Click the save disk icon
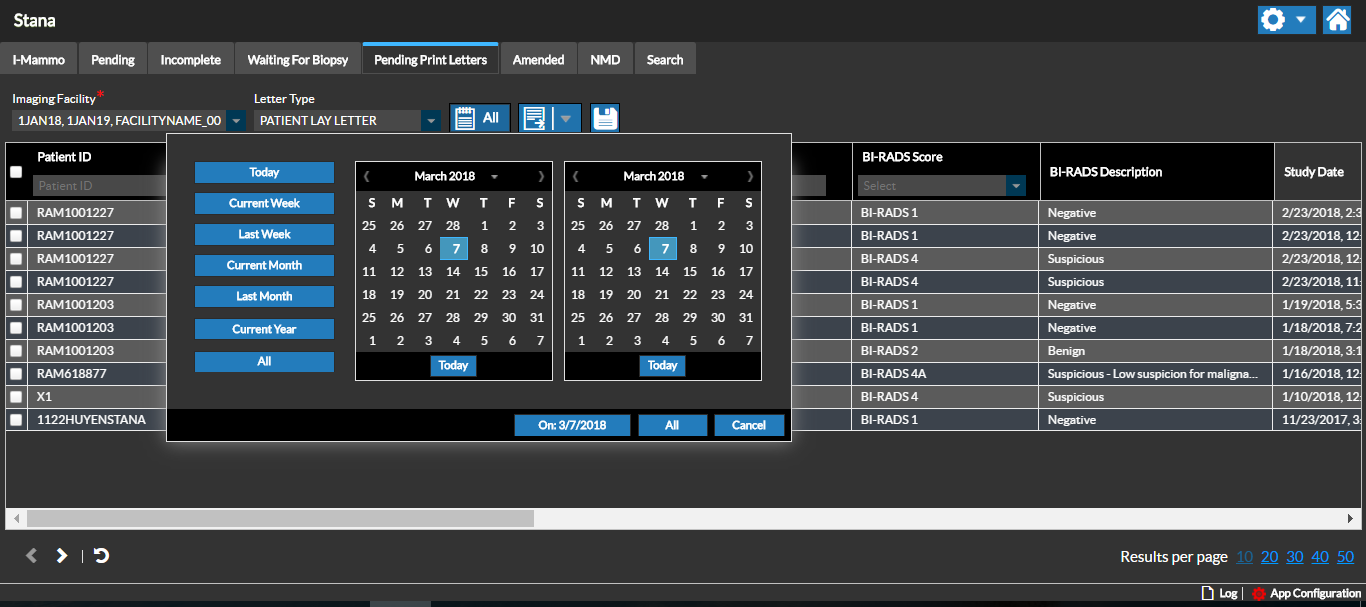This screenshot has width=1366, height=607. click(x=605, y=118)
